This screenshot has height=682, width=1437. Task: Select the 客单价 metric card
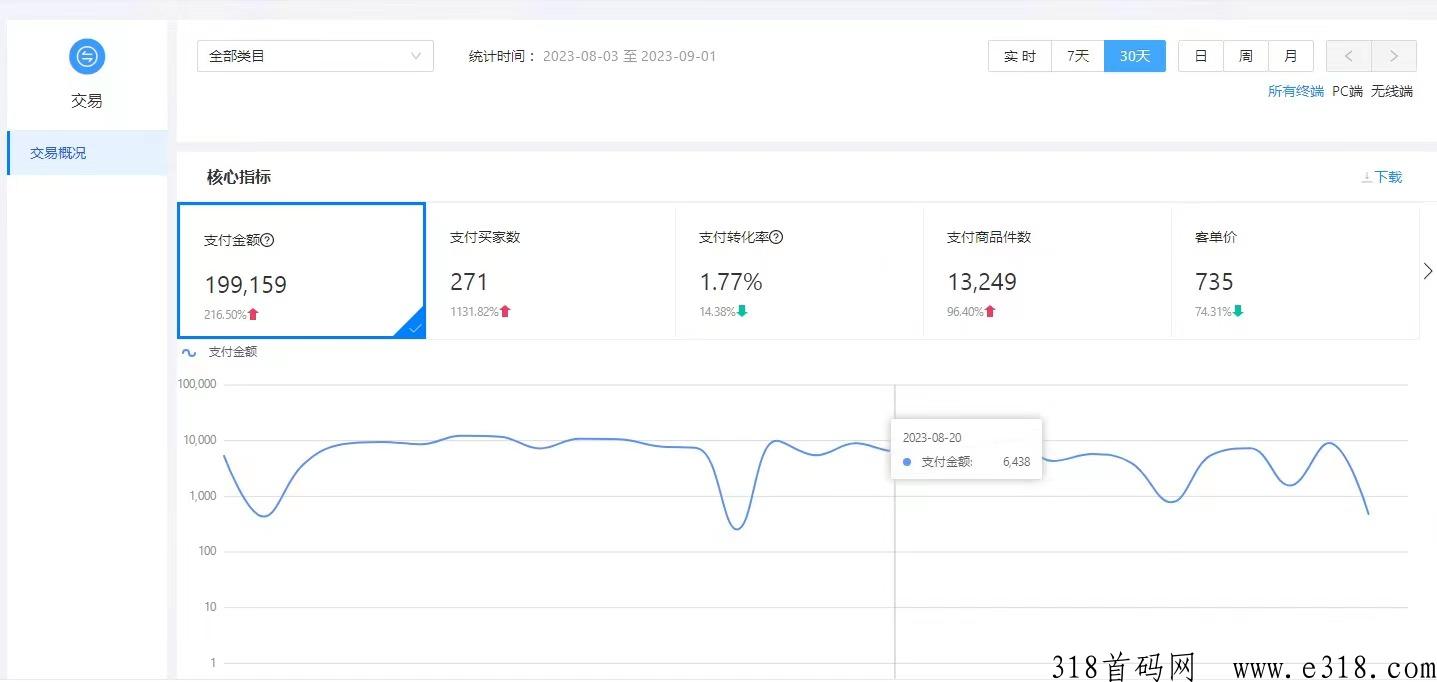[1294, 271]
